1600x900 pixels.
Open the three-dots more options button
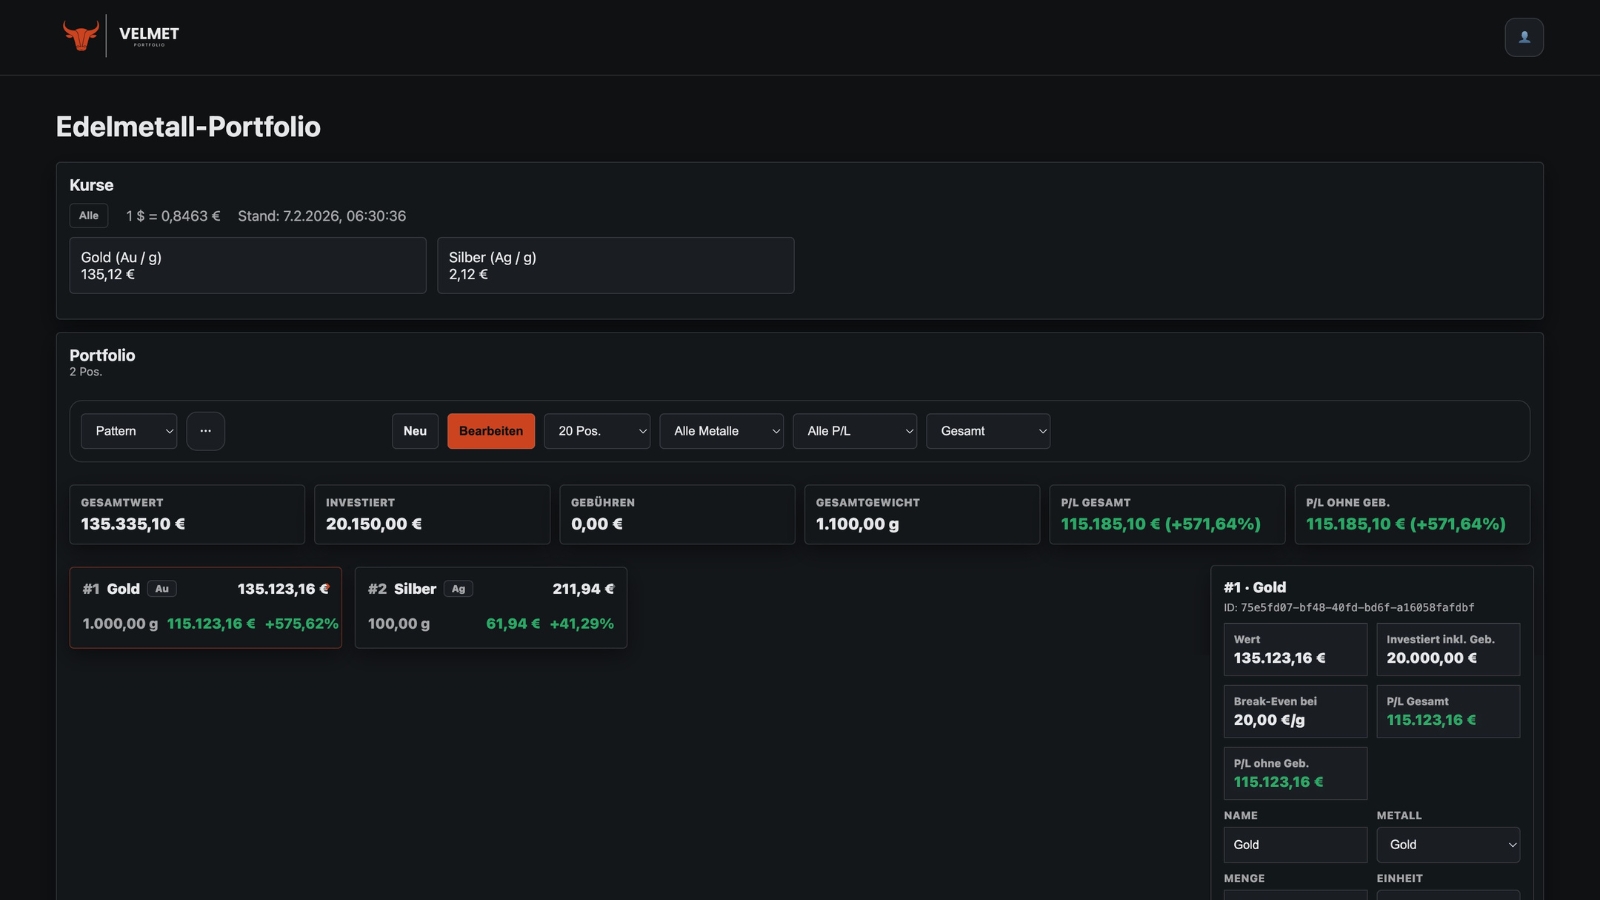point(205,431)
